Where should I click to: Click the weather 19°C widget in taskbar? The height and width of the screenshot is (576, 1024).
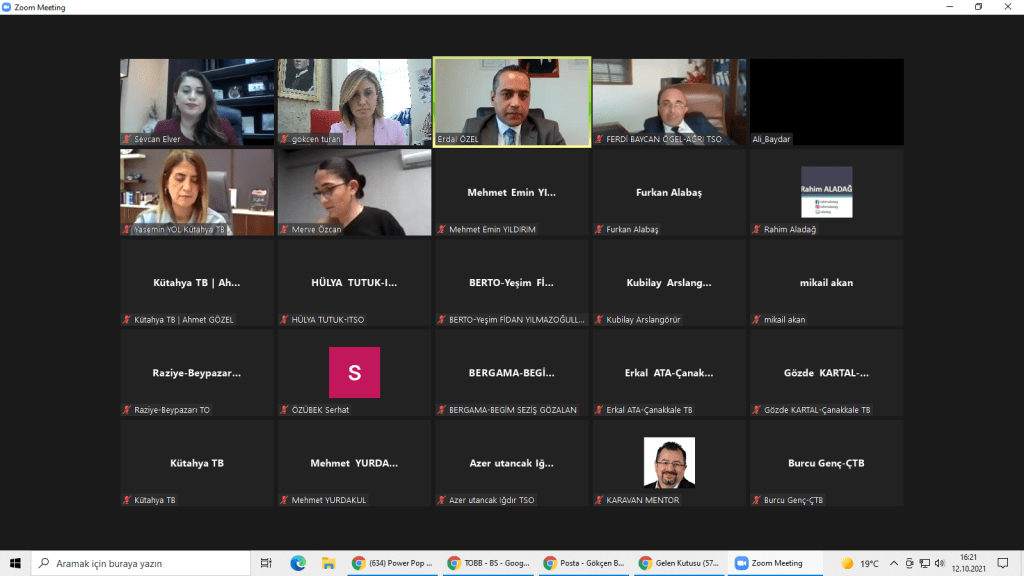(860, 563)
